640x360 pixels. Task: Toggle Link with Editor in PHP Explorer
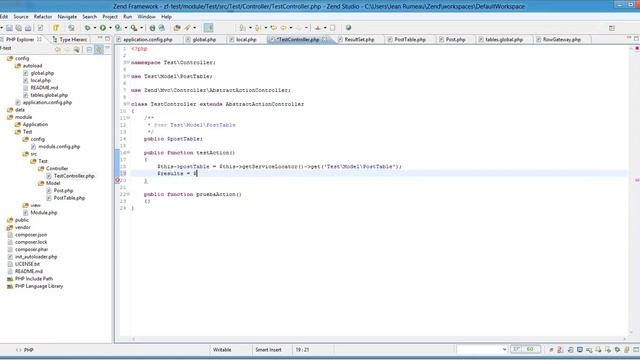pyautogui.click(x=99, y=49)
